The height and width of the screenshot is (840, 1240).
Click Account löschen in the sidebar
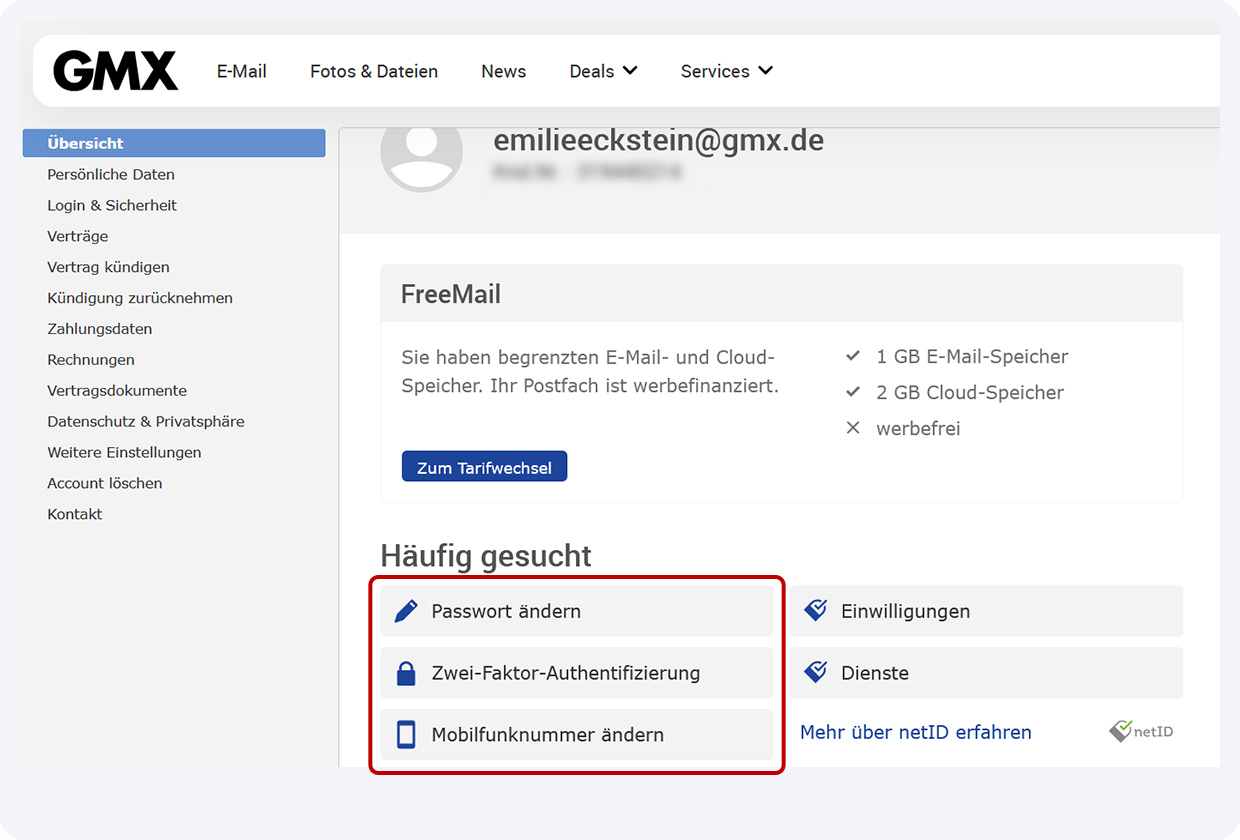[104, 483]
